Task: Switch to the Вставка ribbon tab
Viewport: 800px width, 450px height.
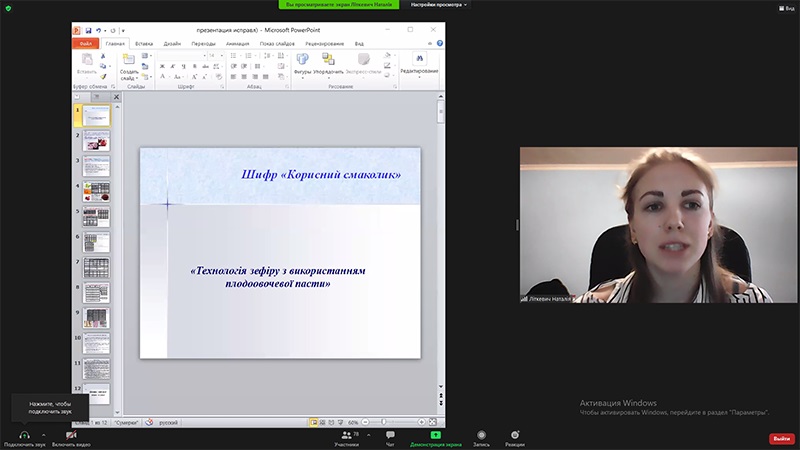Action: click(144, 44)
